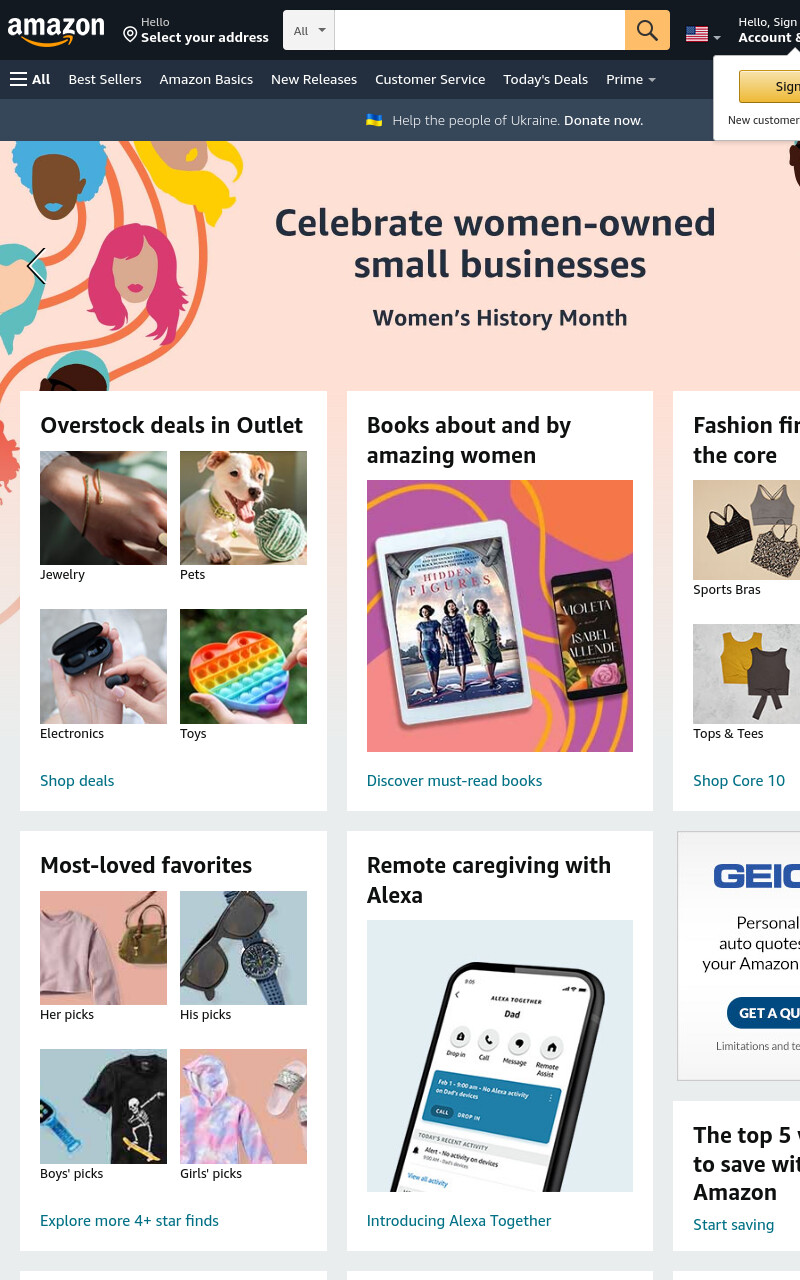This screenshot has width=800, height=1280.
Task: Click the Shop deals link
Action: click(x=77, y=781)
